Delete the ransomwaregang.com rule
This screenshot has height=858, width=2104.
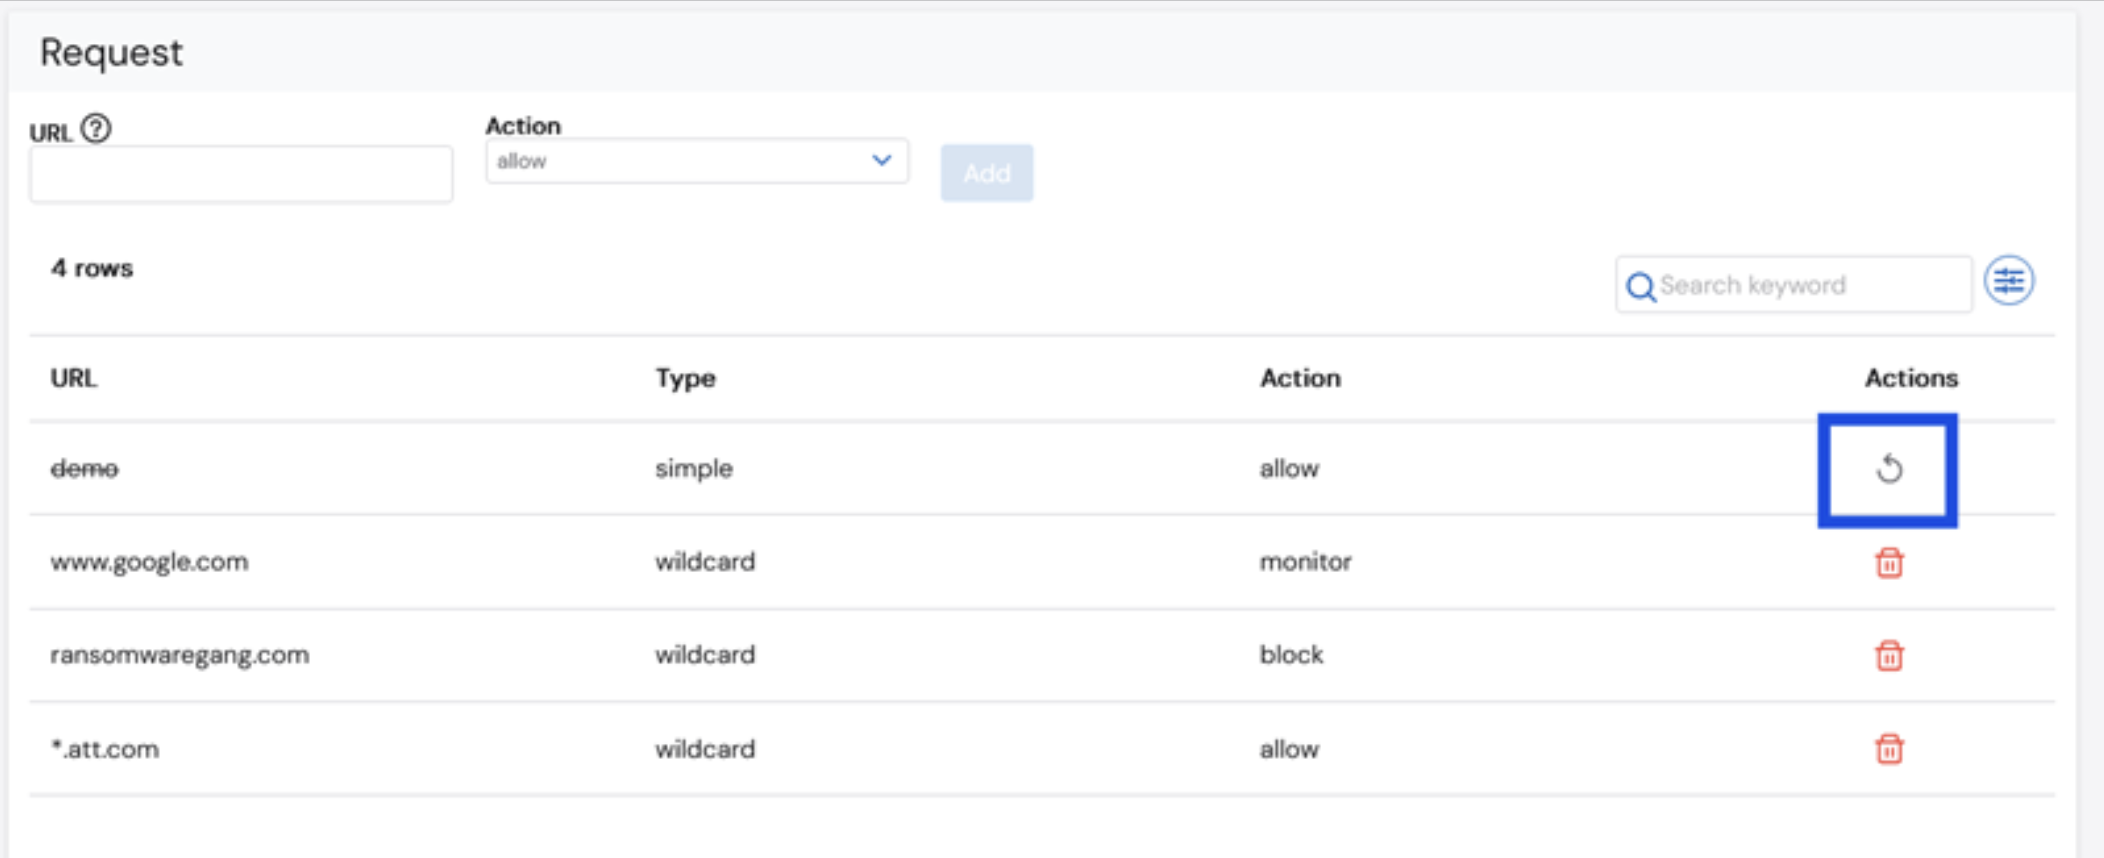(x=1889, y=656)
